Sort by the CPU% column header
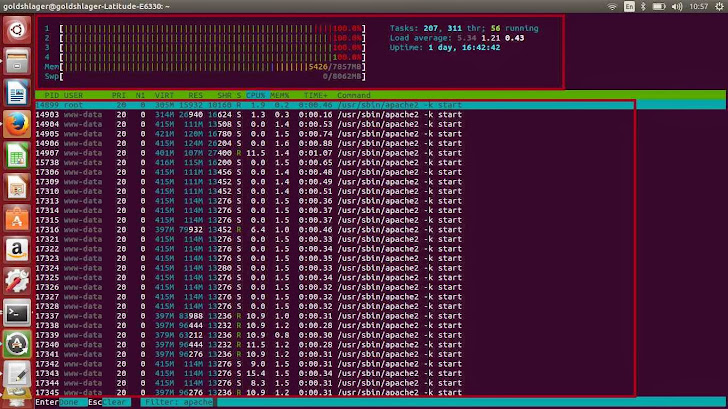The height and width of the screenshot is (409, 728). coord(256,95)
